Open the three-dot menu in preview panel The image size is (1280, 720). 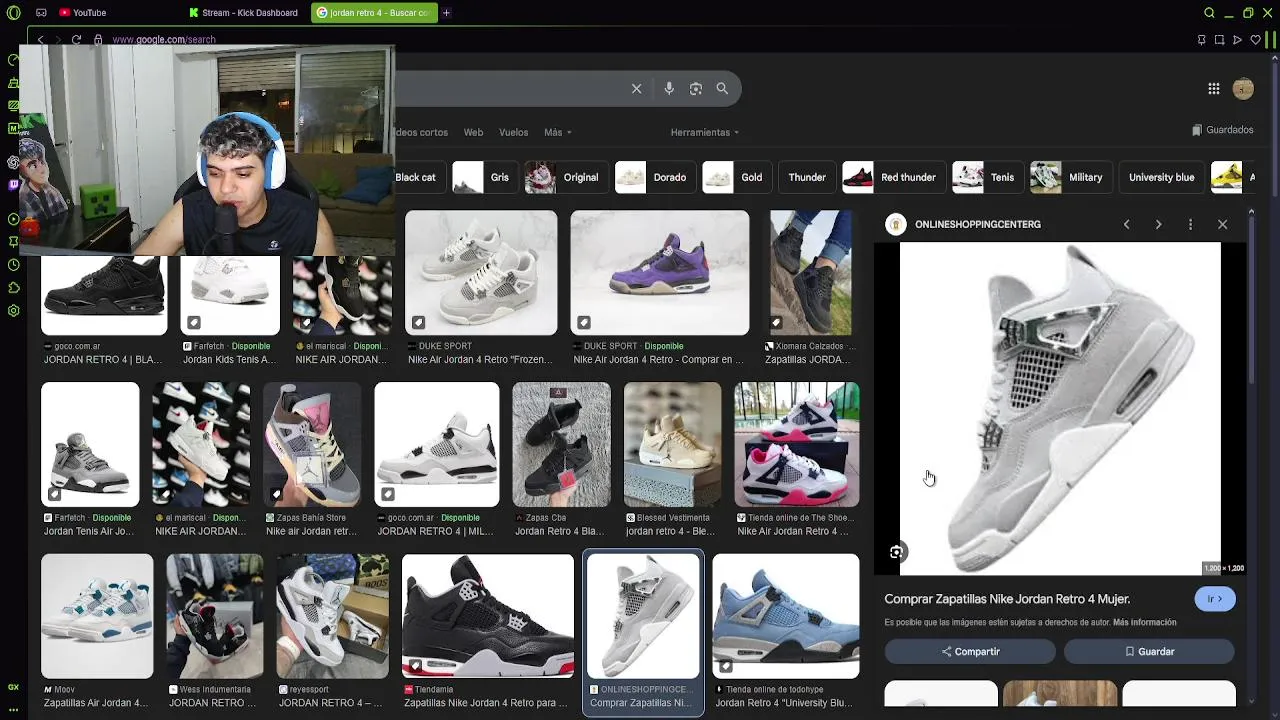pyautogui.click(x=1190, y=224)
